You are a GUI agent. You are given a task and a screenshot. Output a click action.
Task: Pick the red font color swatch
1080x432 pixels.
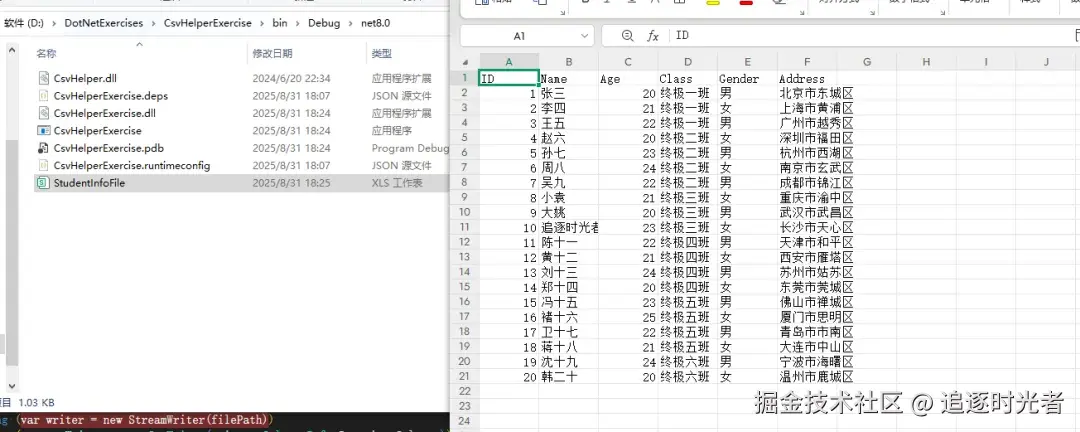click(746, 3)
